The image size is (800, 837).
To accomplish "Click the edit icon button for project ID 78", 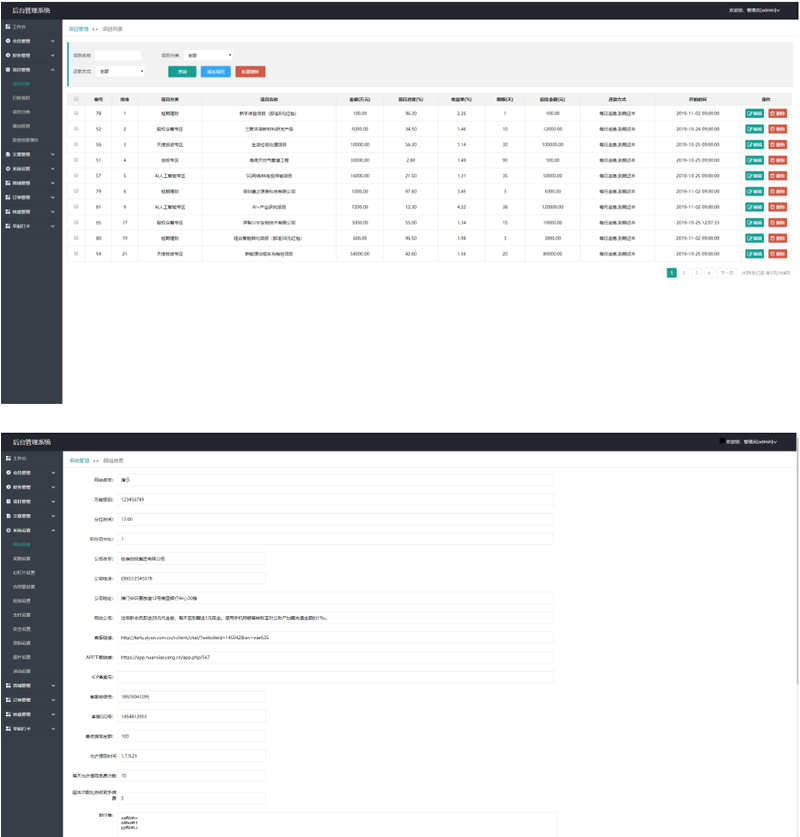I will click(754, 114).
